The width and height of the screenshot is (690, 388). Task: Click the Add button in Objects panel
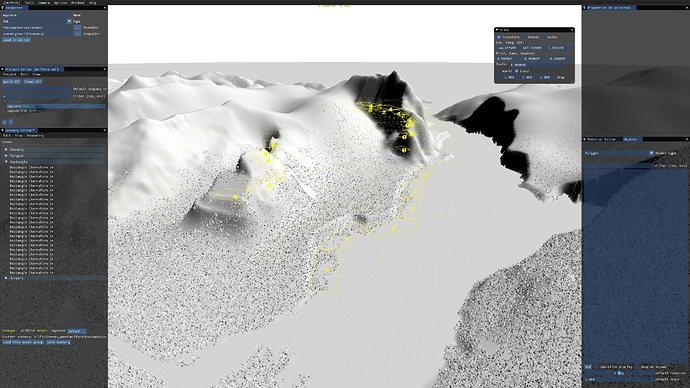[588, 366]
